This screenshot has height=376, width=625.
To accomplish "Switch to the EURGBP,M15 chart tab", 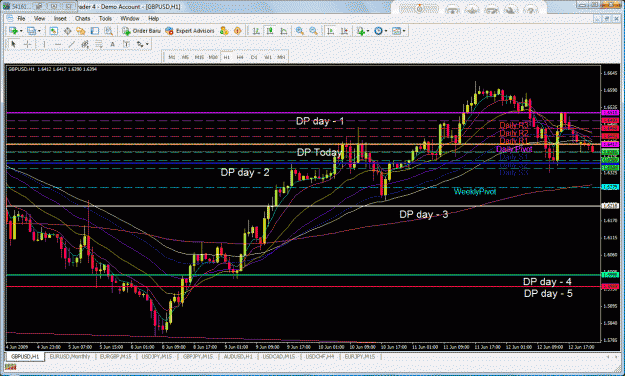I will 116,356.
